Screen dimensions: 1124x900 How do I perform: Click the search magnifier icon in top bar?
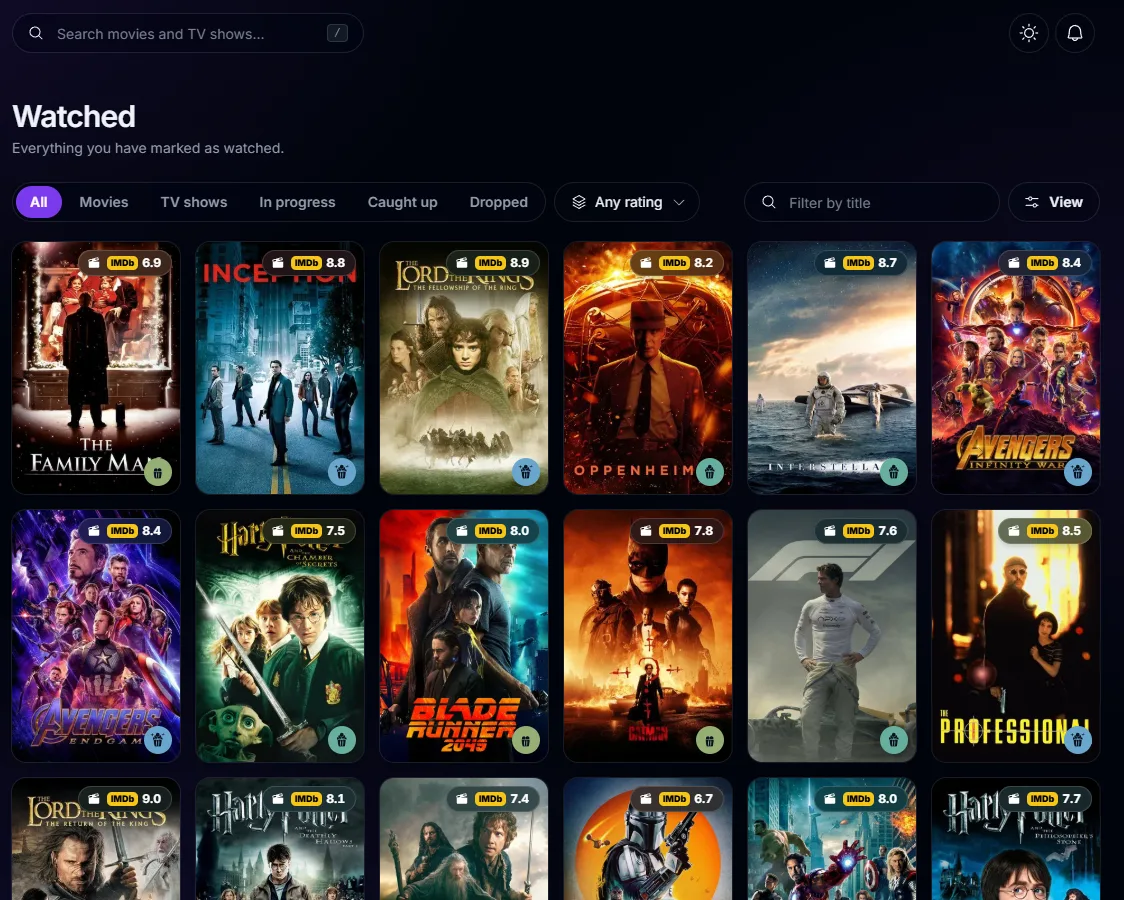point(36,33)
